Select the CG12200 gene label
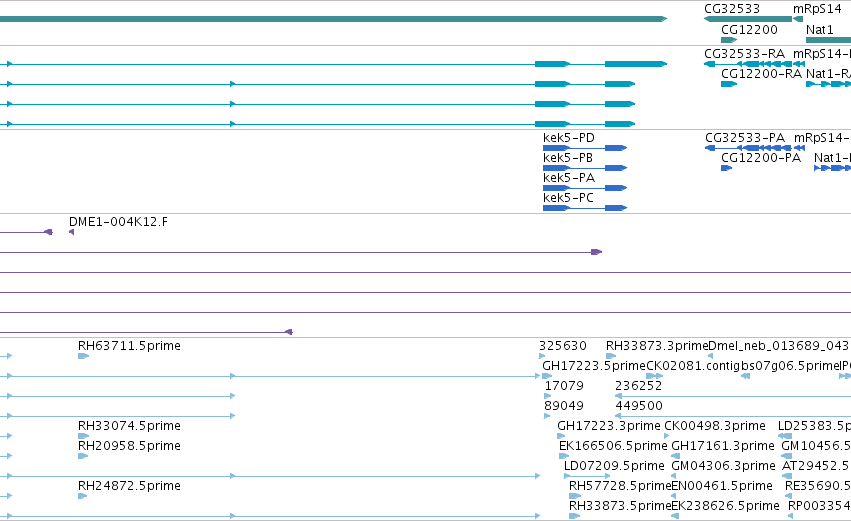Viewport: 851px width, 521px height. (749, 30)
